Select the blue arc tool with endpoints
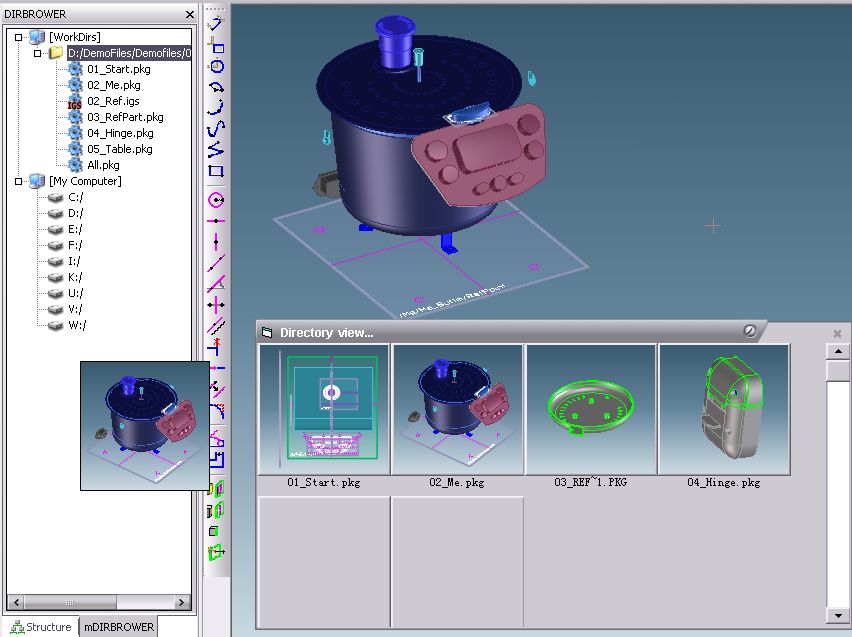This screenshot has width=852, height=637. (x=216, y=87)
